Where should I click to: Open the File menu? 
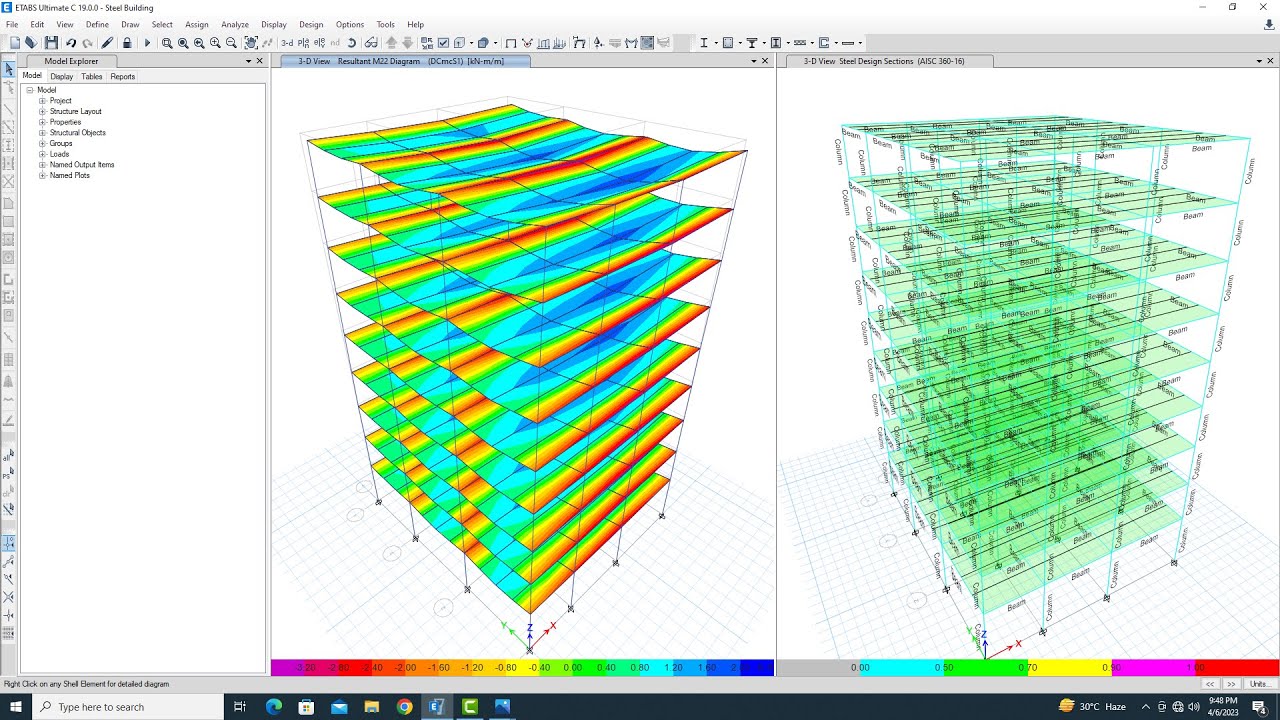click(x=12, y=24)
